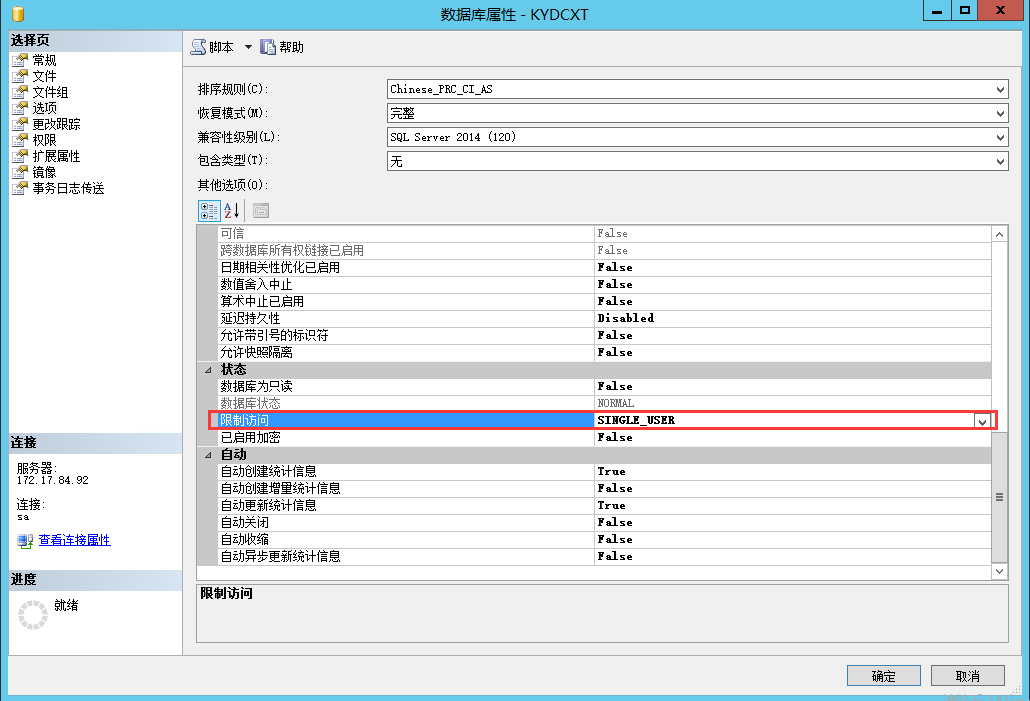Image resolution: width=1030 pixels, height=701 pixels.
Task: Click the Script (脚本) toolbar icon
Action: click(x=198, y=47)
